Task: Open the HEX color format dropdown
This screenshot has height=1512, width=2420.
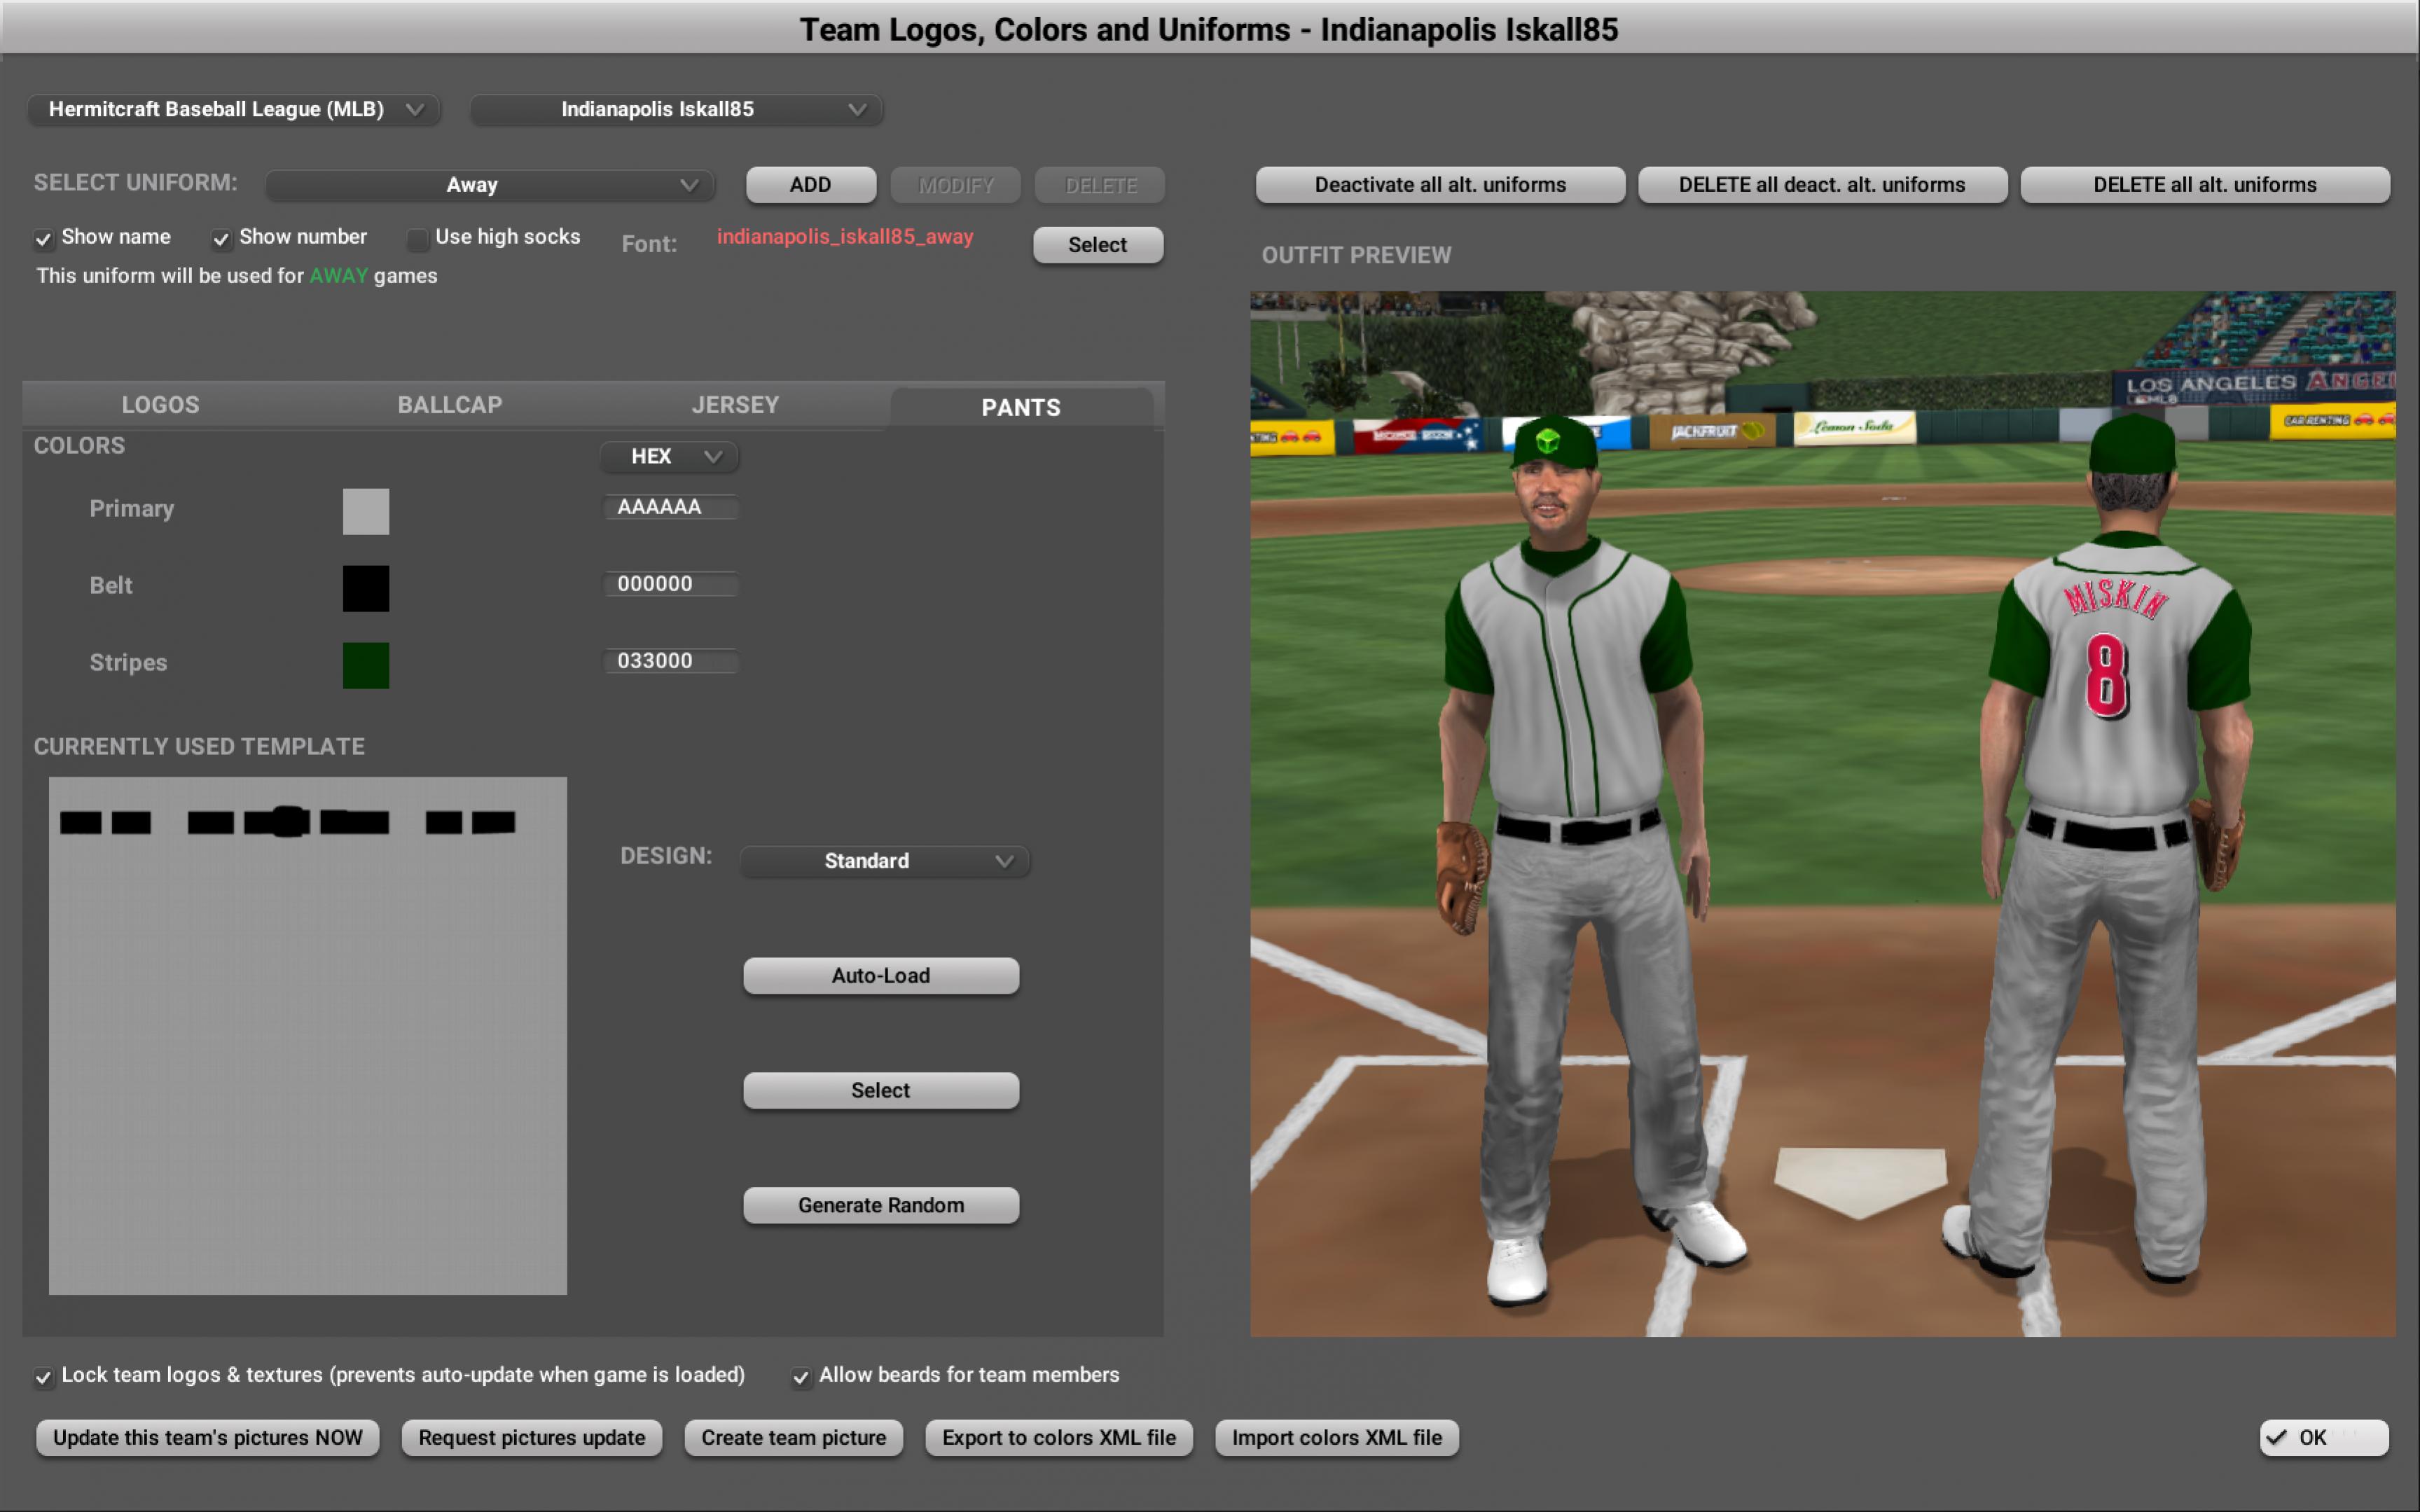Action: [669, 456]
